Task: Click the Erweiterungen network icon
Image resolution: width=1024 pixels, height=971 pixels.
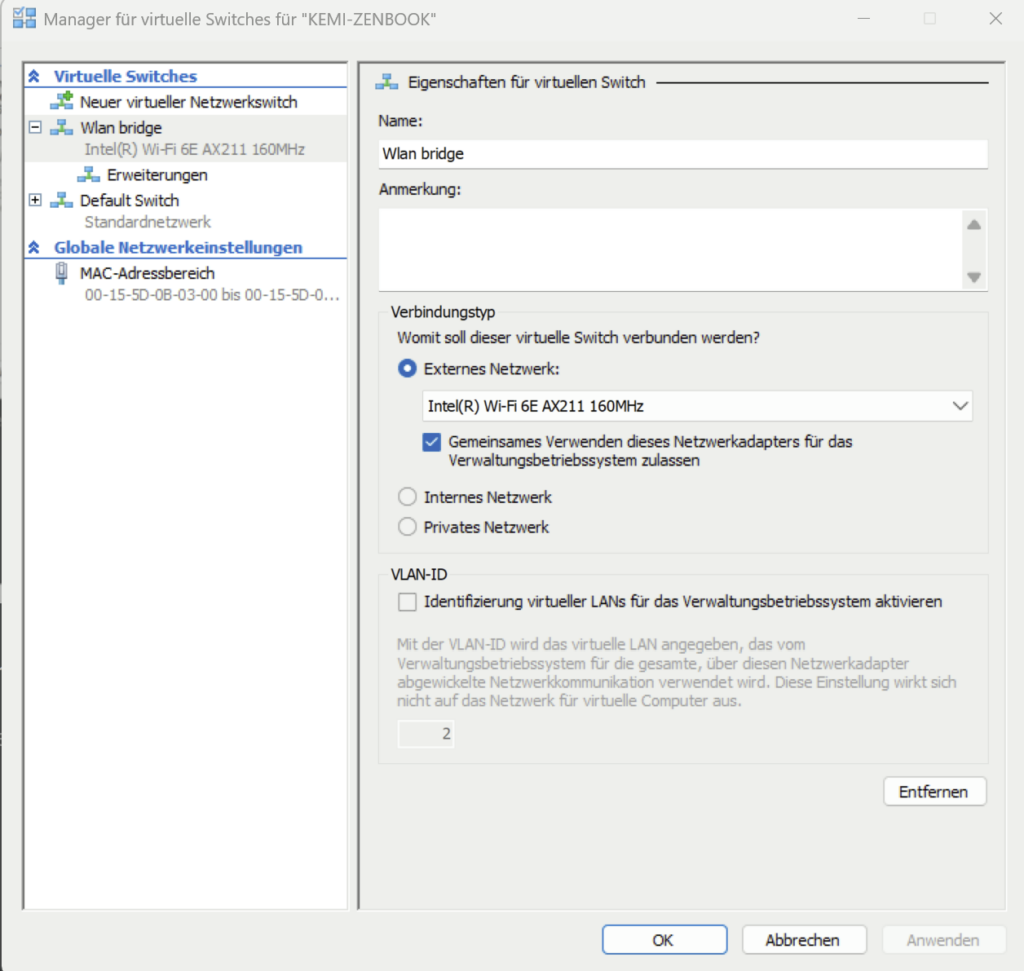Action: pyautogui.click(x=89, y=175)
